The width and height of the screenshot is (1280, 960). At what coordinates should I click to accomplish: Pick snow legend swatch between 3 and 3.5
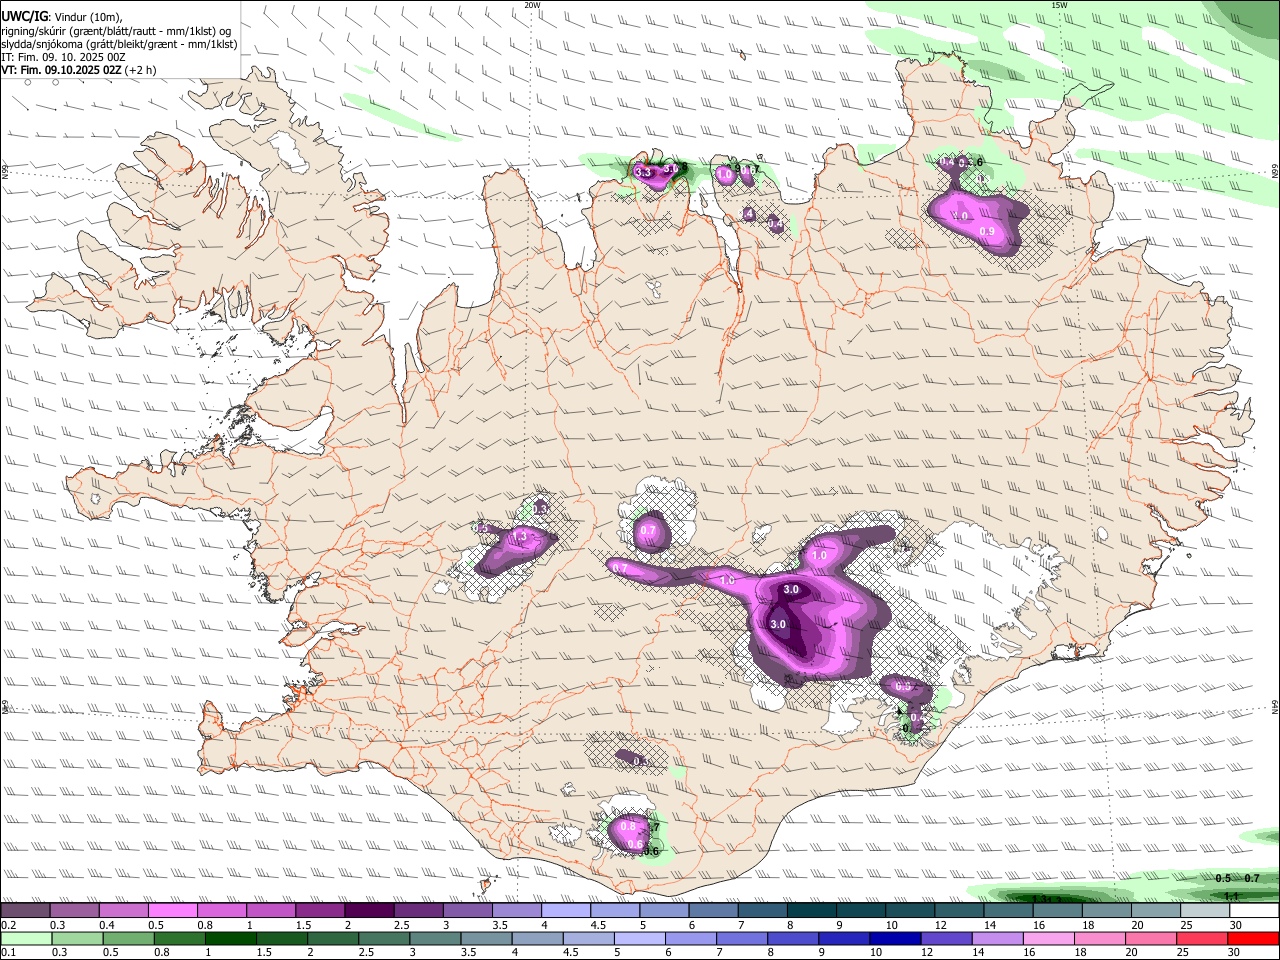(468, 910)
